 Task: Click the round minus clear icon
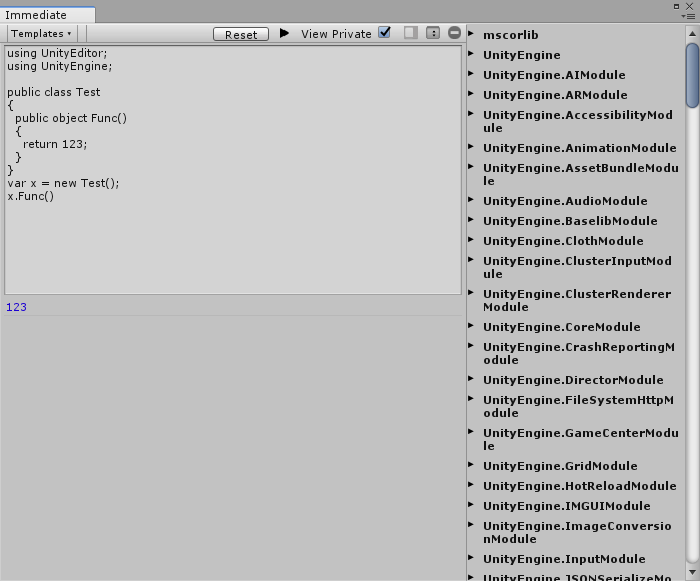tap(454, 33)
